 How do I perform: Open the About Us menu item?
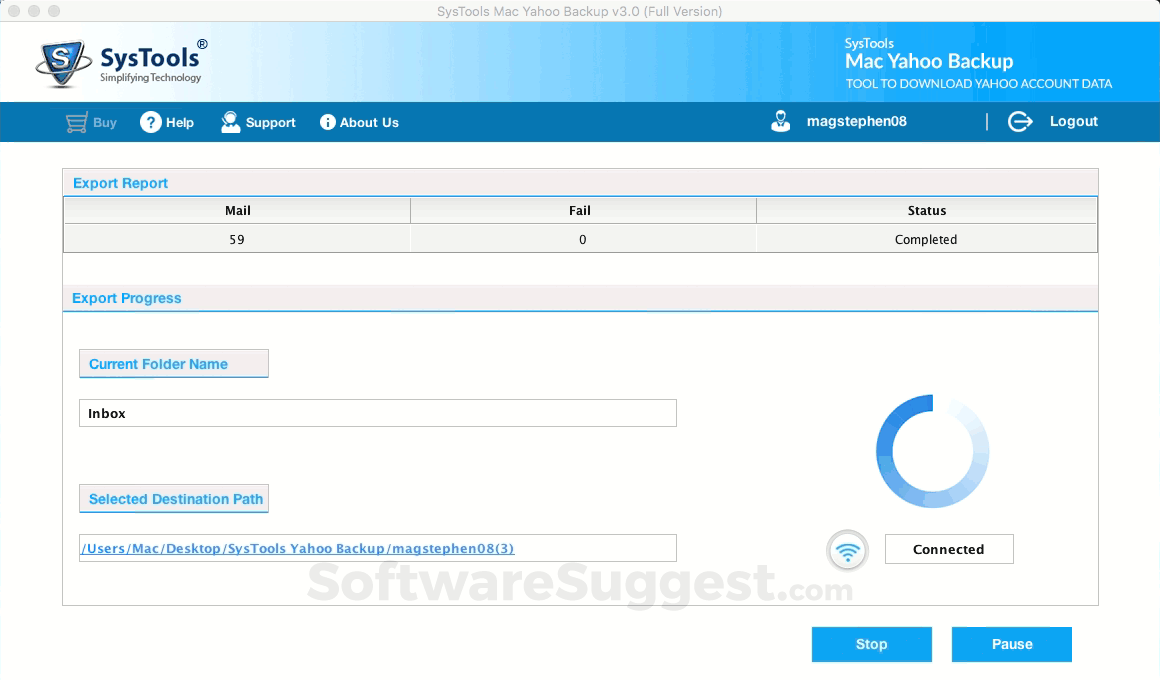[x=369, y=123]
